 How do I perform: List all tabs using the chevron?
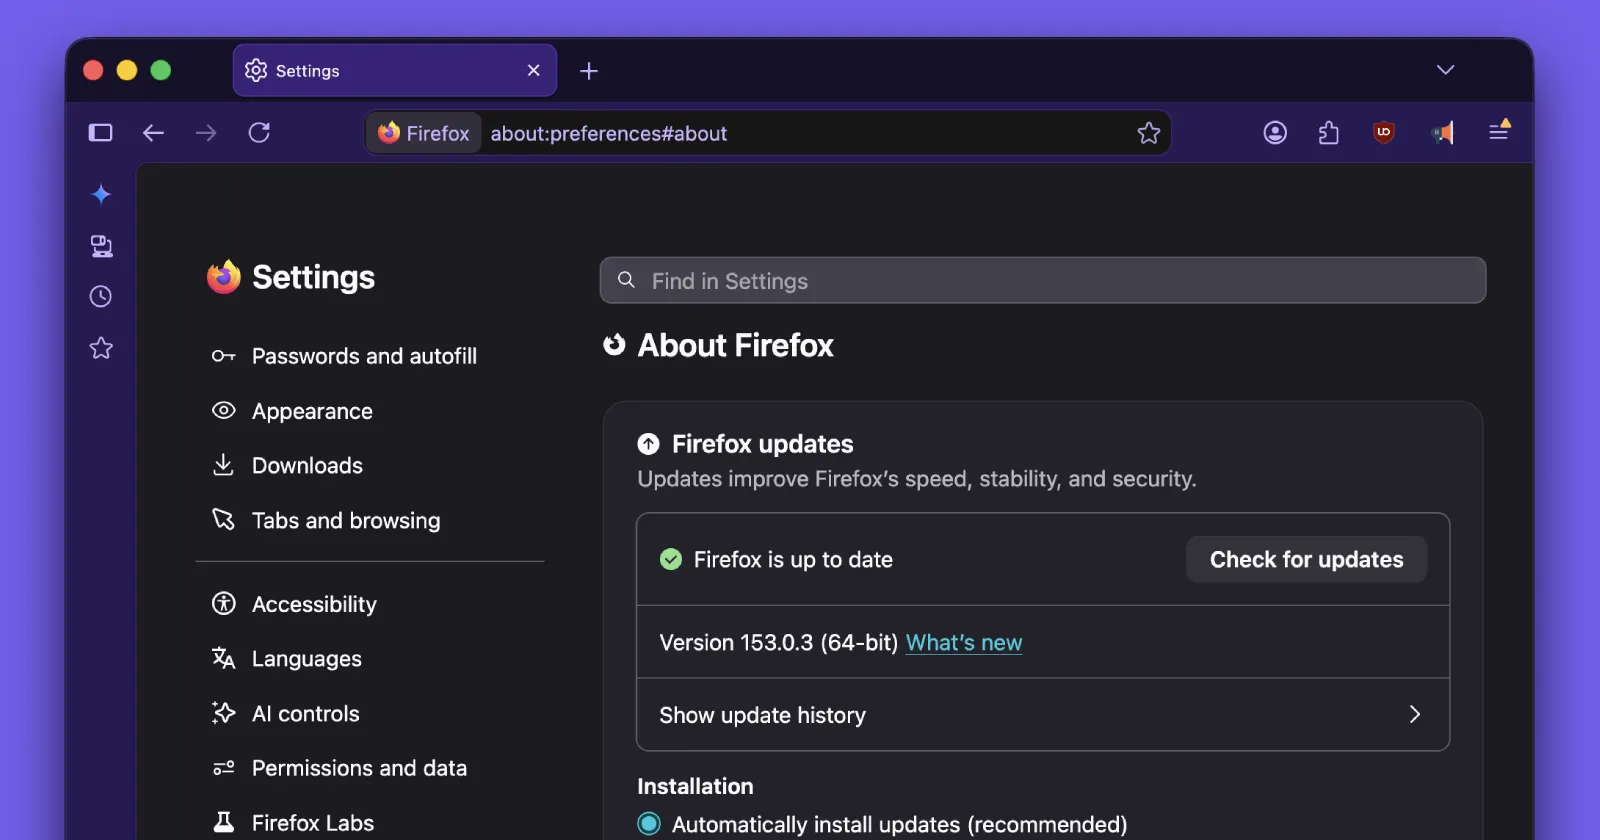tap(1445, 70)
